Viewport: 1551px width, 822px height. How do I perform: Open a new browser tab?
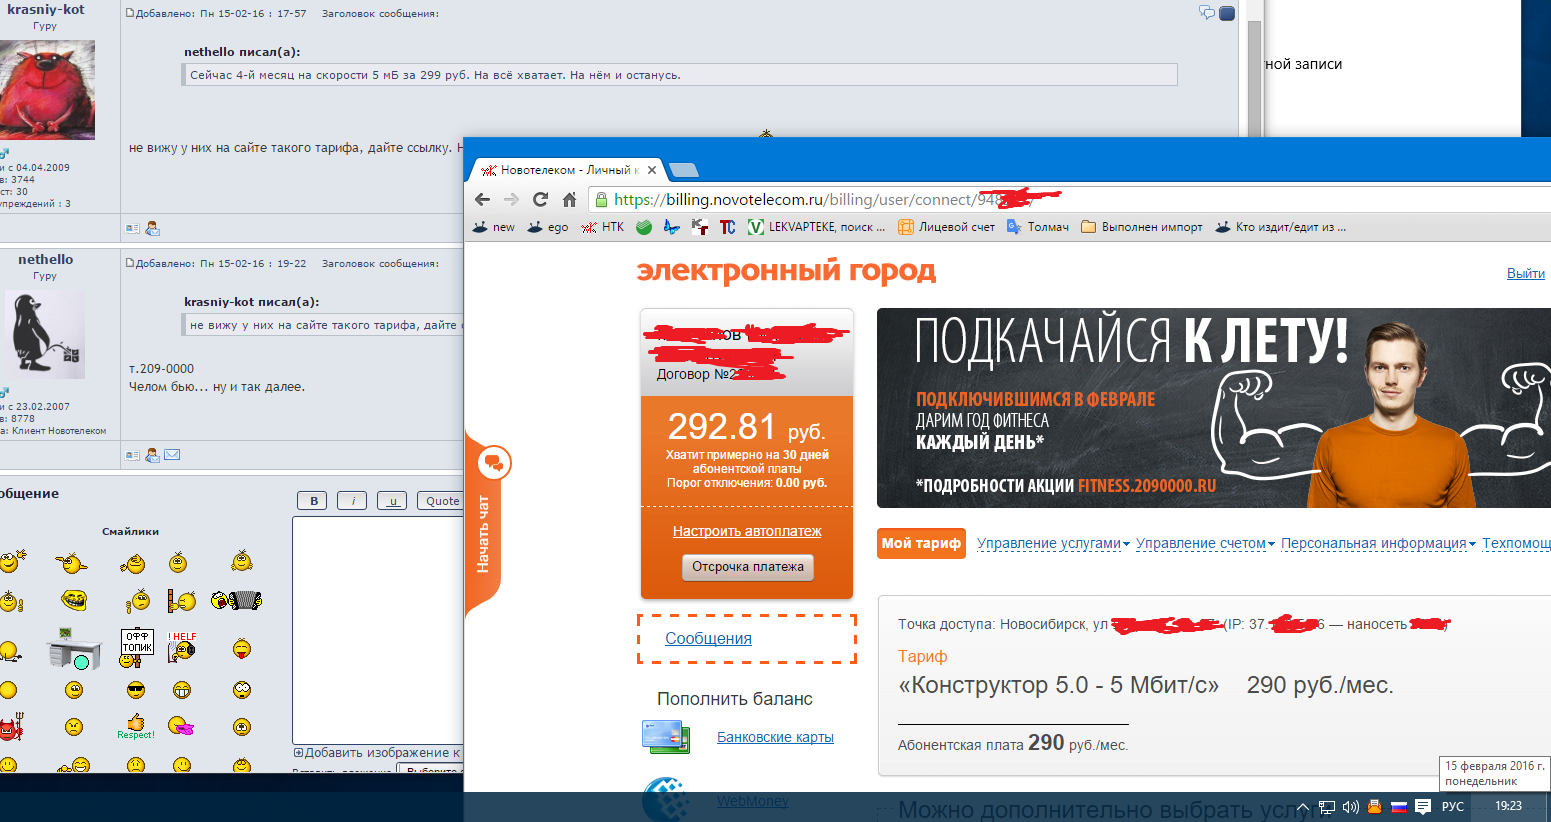click(x=683, y=170)
